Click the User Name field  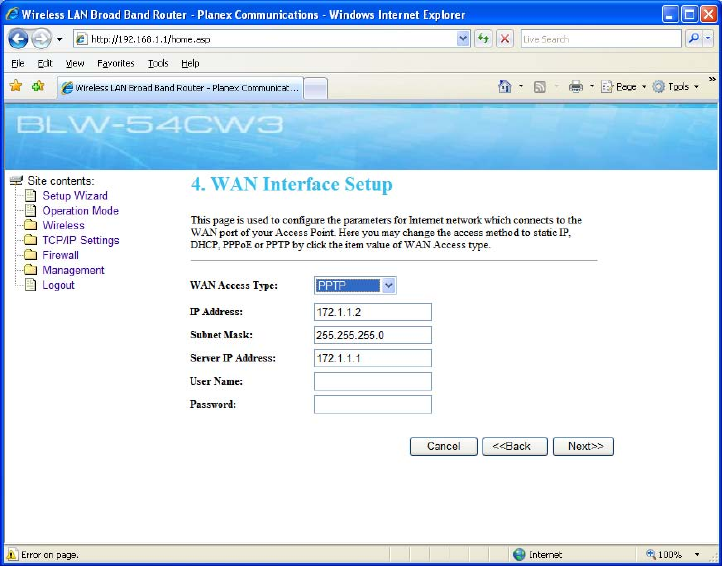tap(373, 382)
